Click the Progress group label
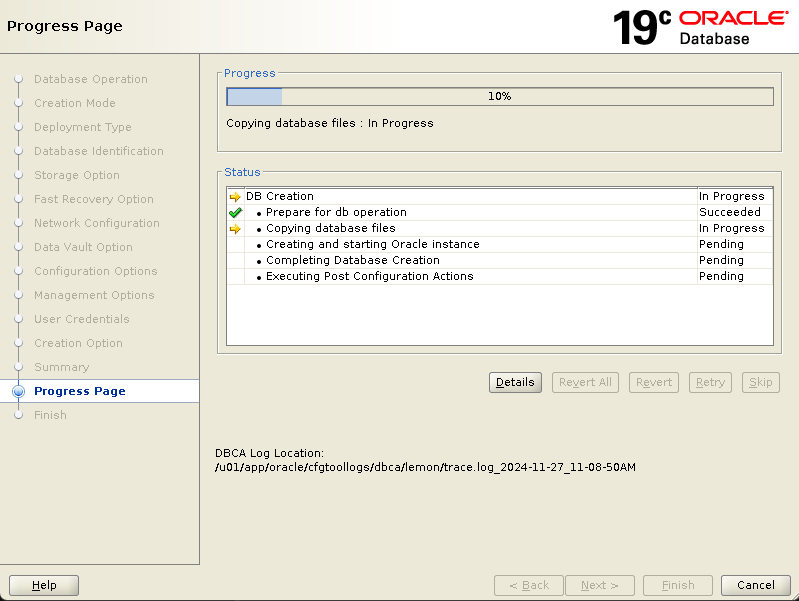 [x=250, y=73]
